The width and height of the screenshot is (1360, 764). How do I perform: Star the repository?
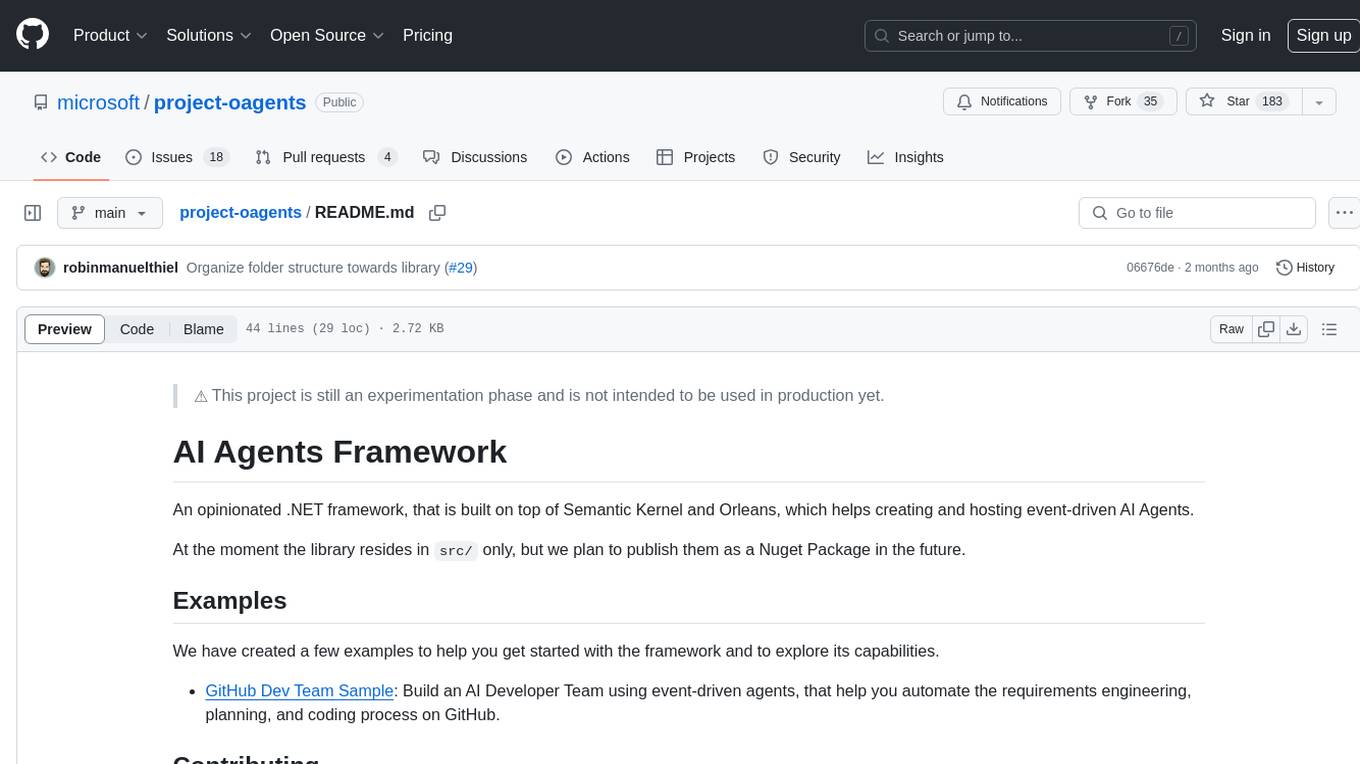1243,102
